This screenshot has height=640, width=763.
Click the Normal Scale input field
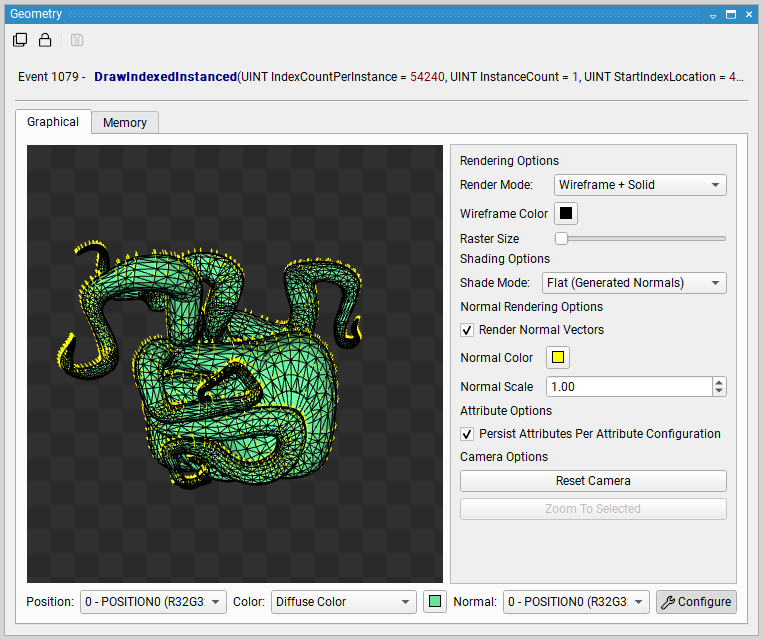[628, 387]
